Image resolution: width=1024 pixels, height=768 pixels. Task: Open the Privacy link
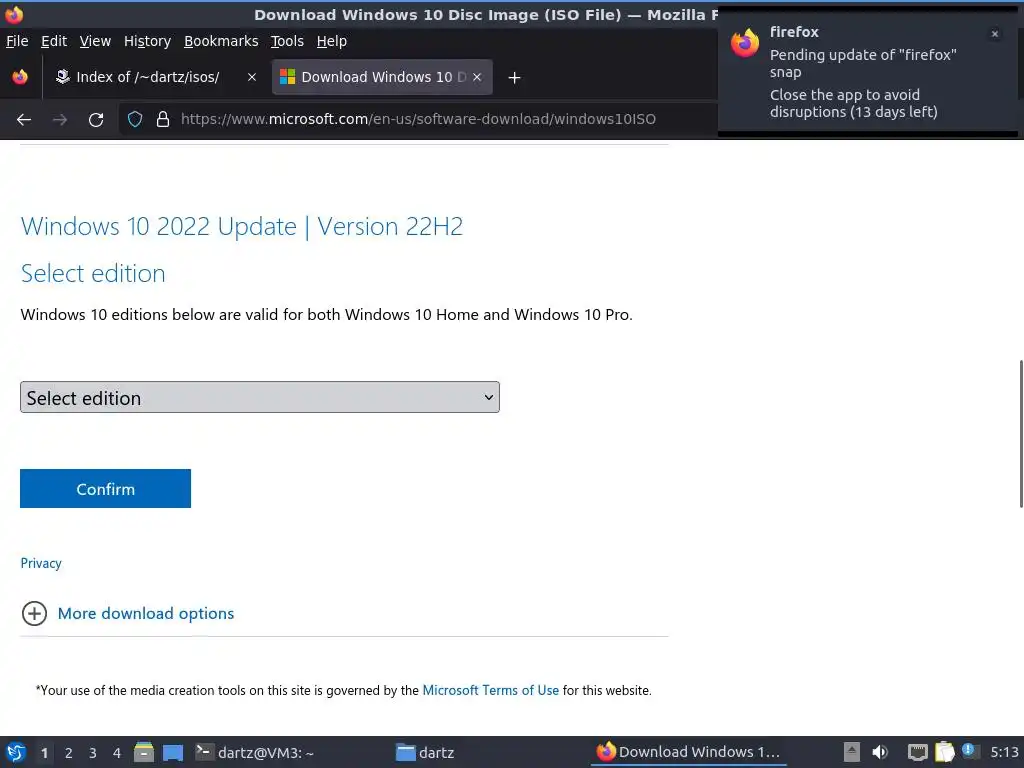[x=41, y=563]
